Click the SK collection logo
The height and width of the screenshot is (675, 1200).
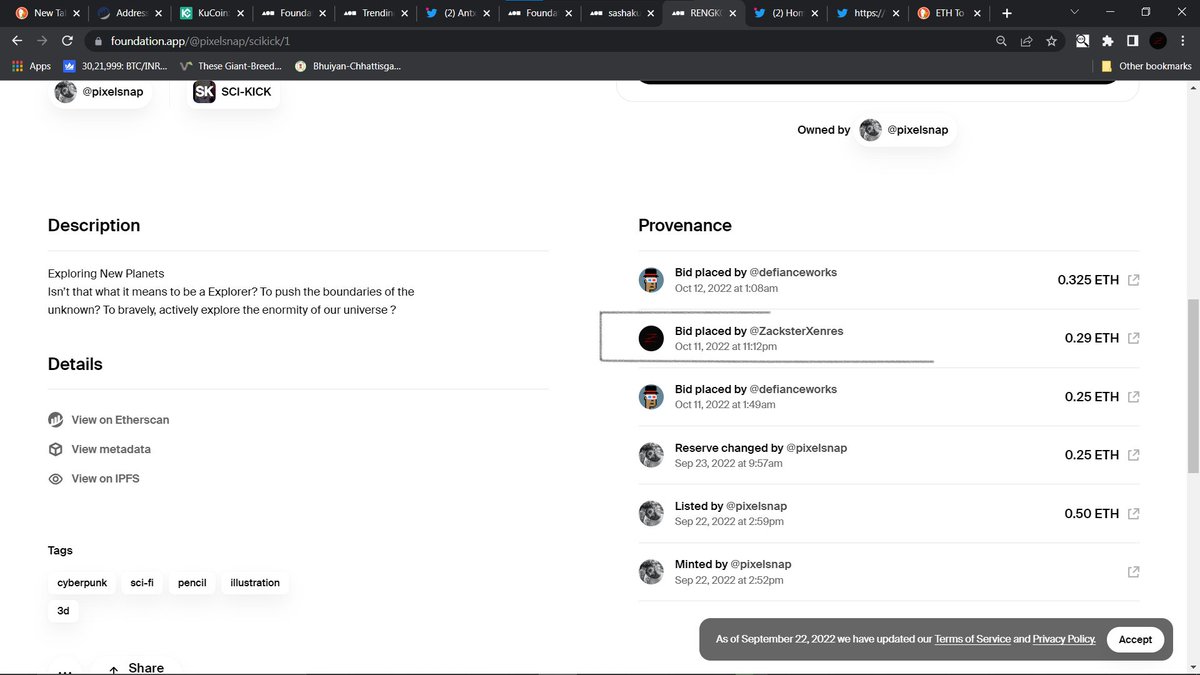[x=204, y=92]
